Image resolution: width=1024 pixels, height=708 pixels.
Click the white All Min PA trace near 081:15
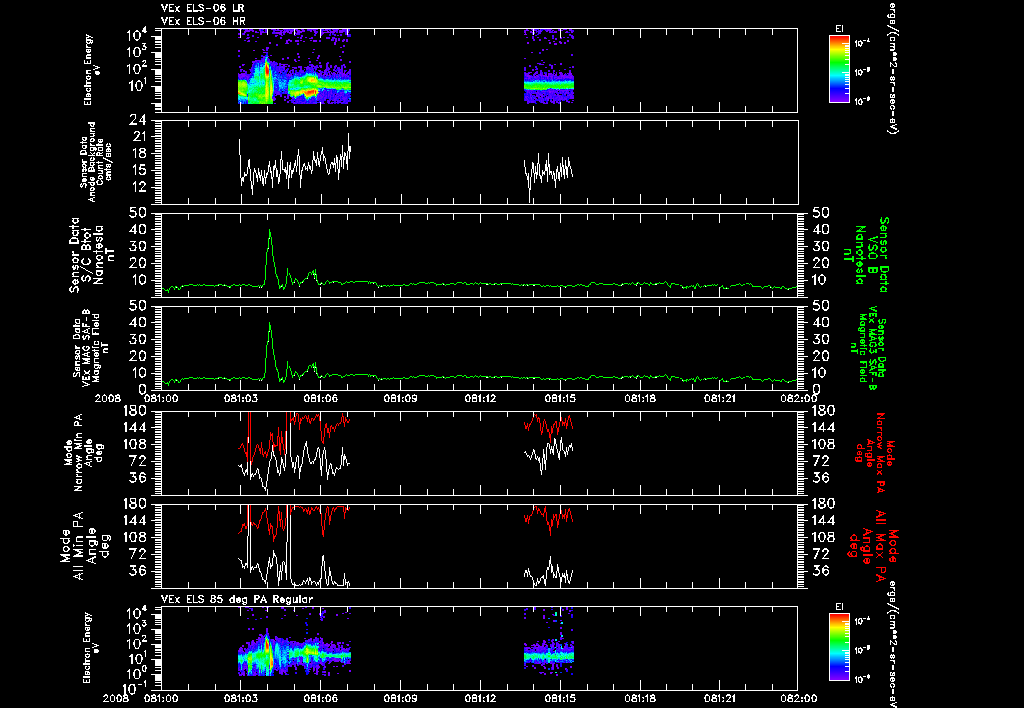[549, 573]
